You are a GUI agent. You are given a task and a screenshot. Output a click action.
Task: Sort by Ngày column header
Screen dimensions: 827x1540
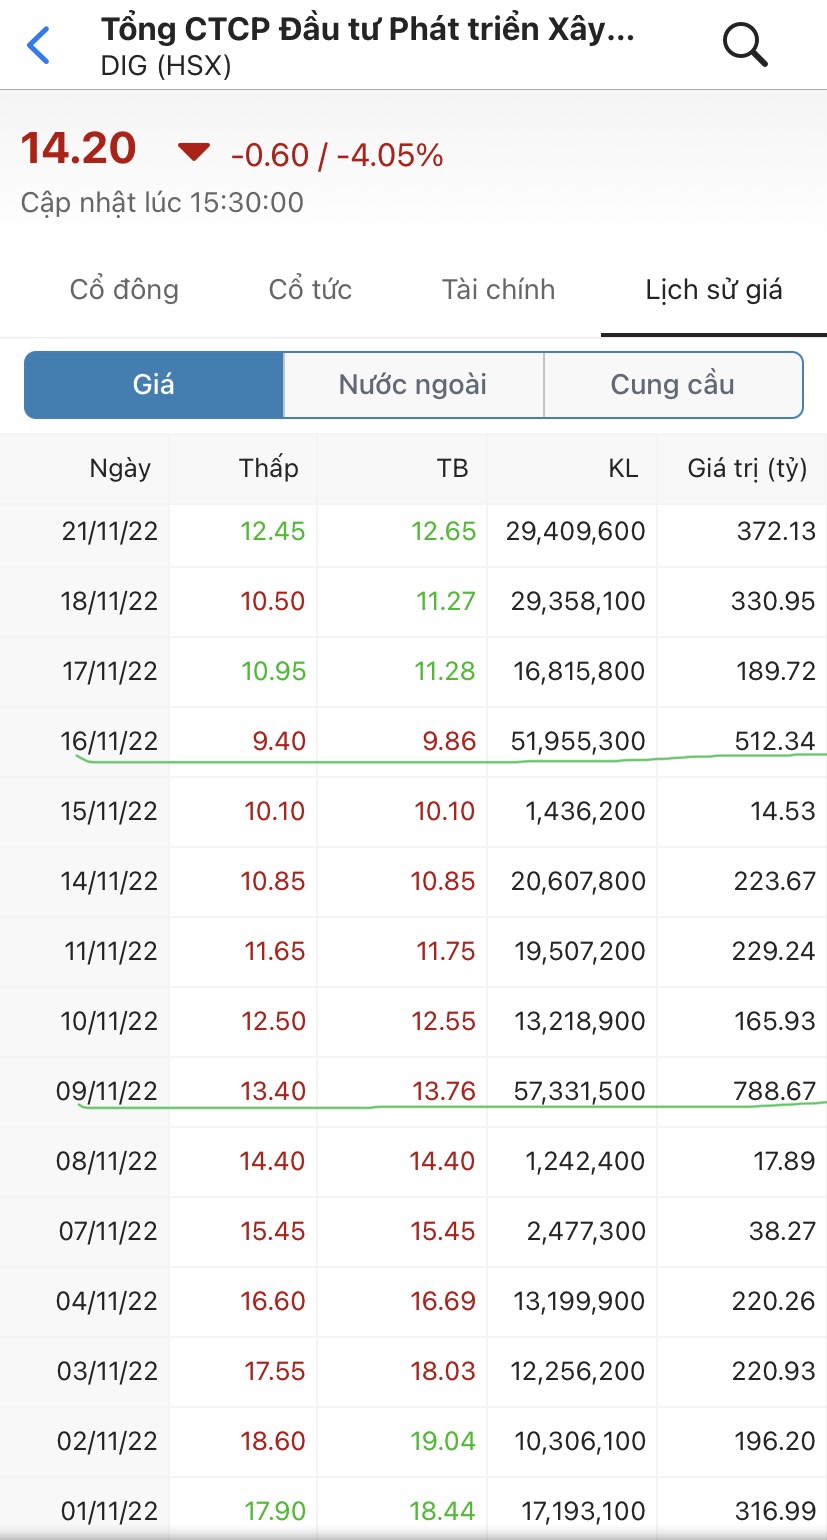click(x=120, y=468)
